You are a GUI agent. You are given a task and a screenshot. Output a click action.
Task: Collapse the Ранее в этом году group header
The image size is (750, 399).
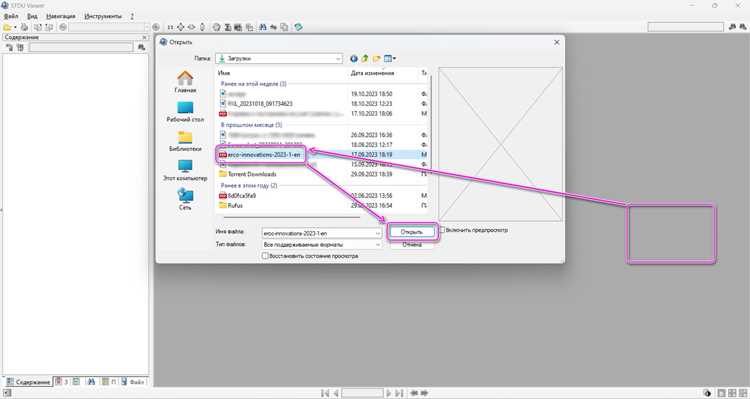(x=249, y=185)
